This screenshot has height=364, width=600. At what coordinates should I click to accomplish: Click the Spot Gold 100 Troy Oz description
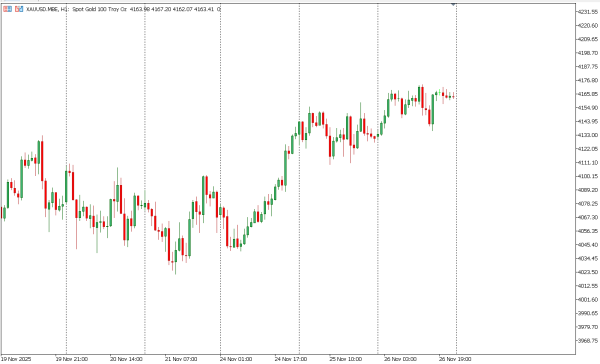(99, 9)
